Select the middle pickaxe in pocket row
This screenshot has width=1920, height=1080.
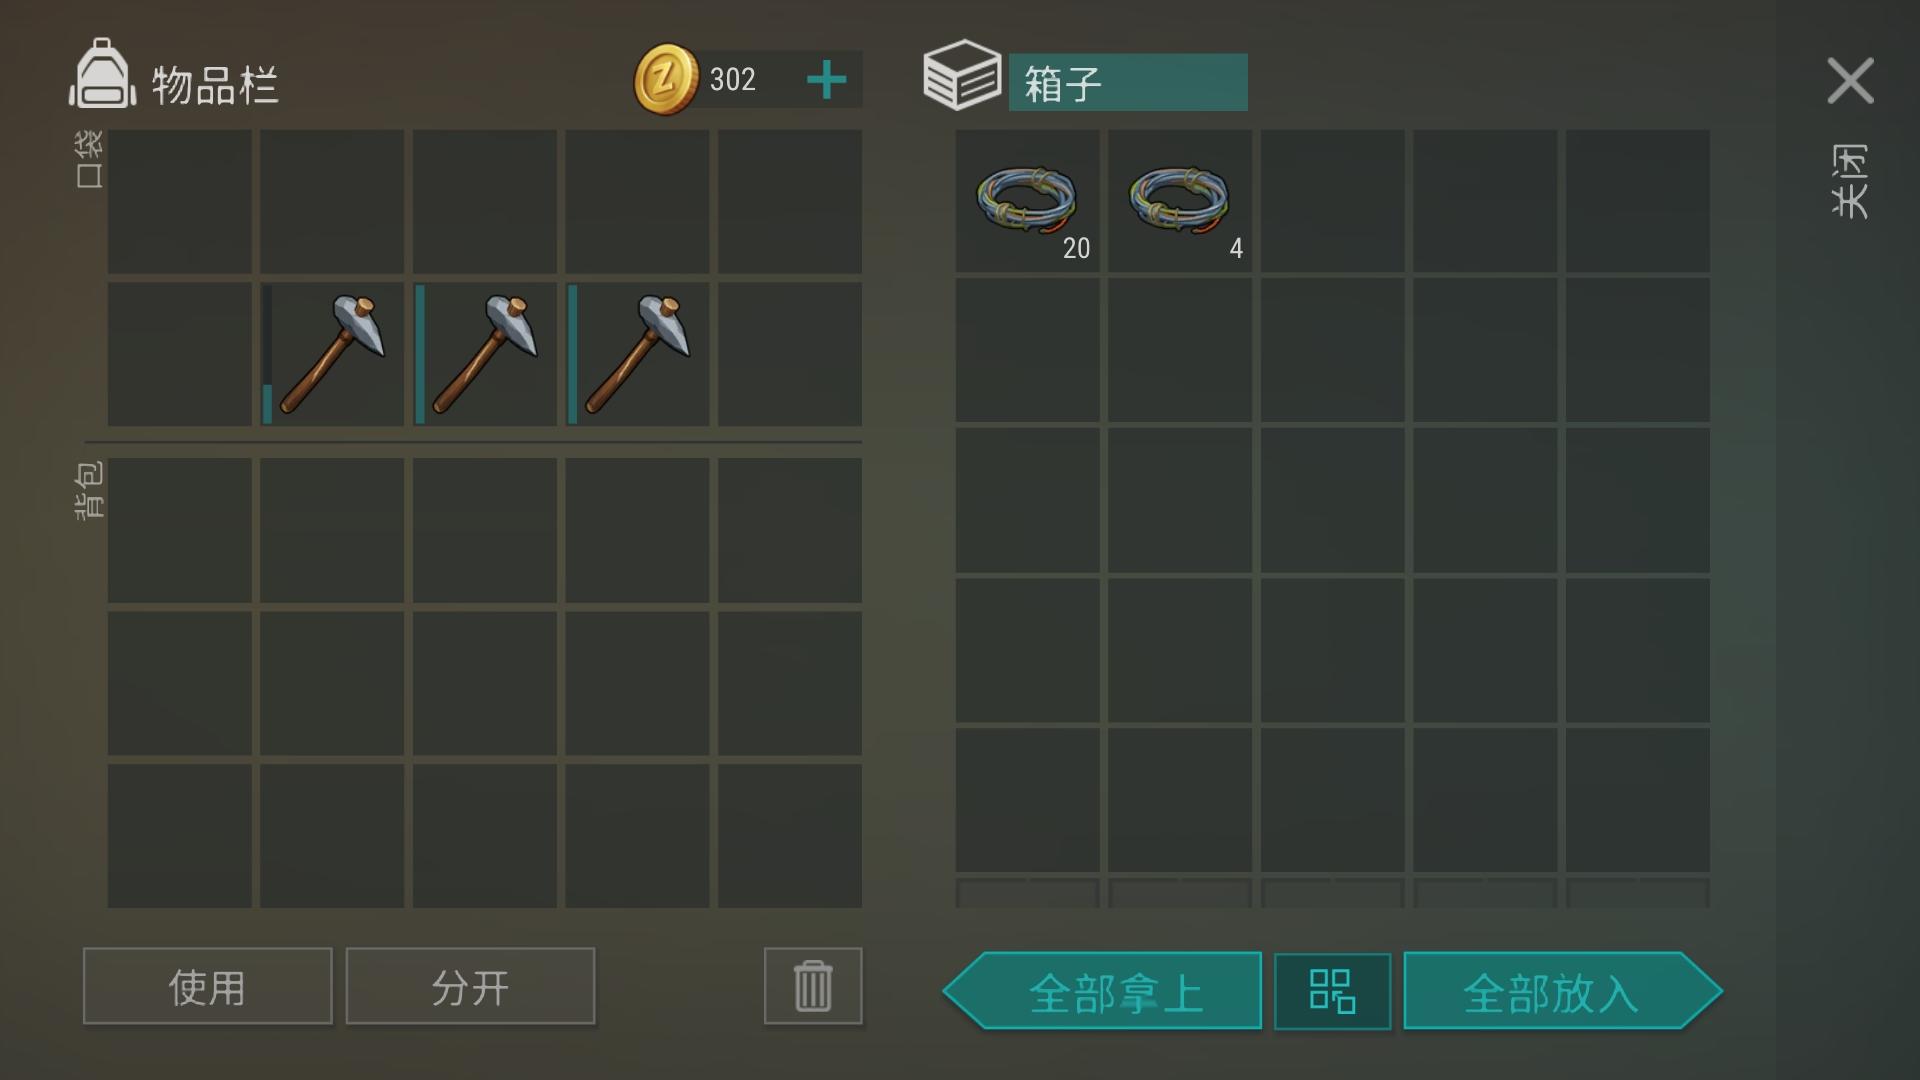(x=485, y=354)
